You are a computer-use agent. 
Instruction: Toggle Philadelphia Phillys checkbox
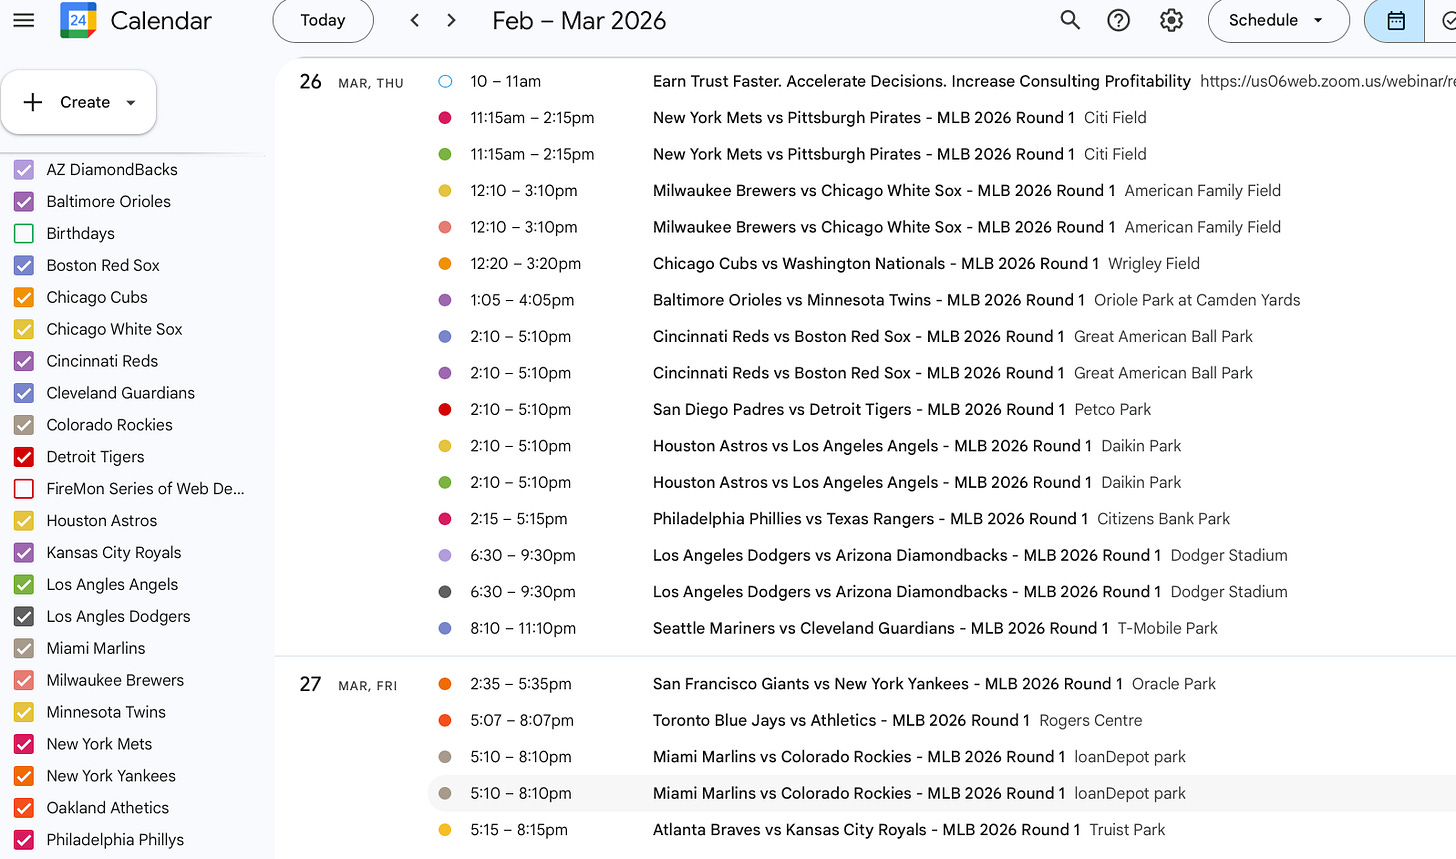click(x=24, y=841)
